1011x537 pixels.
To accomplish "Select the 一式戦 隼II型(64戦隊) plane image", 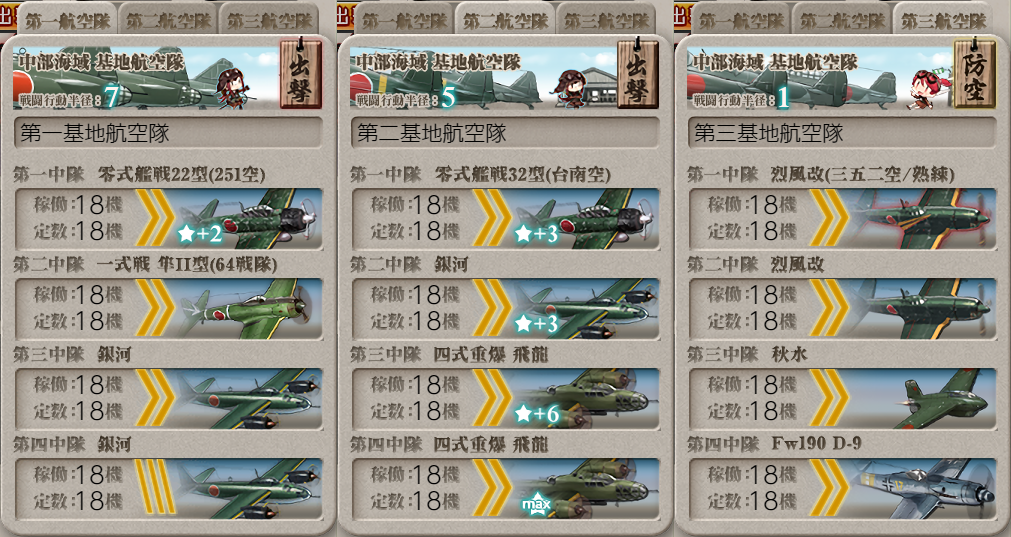I will (x=250, y=309).
